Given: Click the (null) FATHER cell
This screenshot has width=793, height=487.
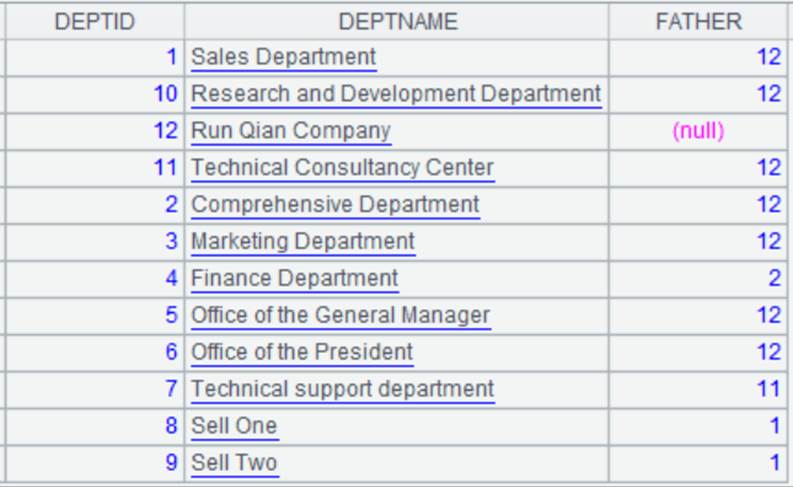Looking at the screenshot, I should (x=698, y=131).
